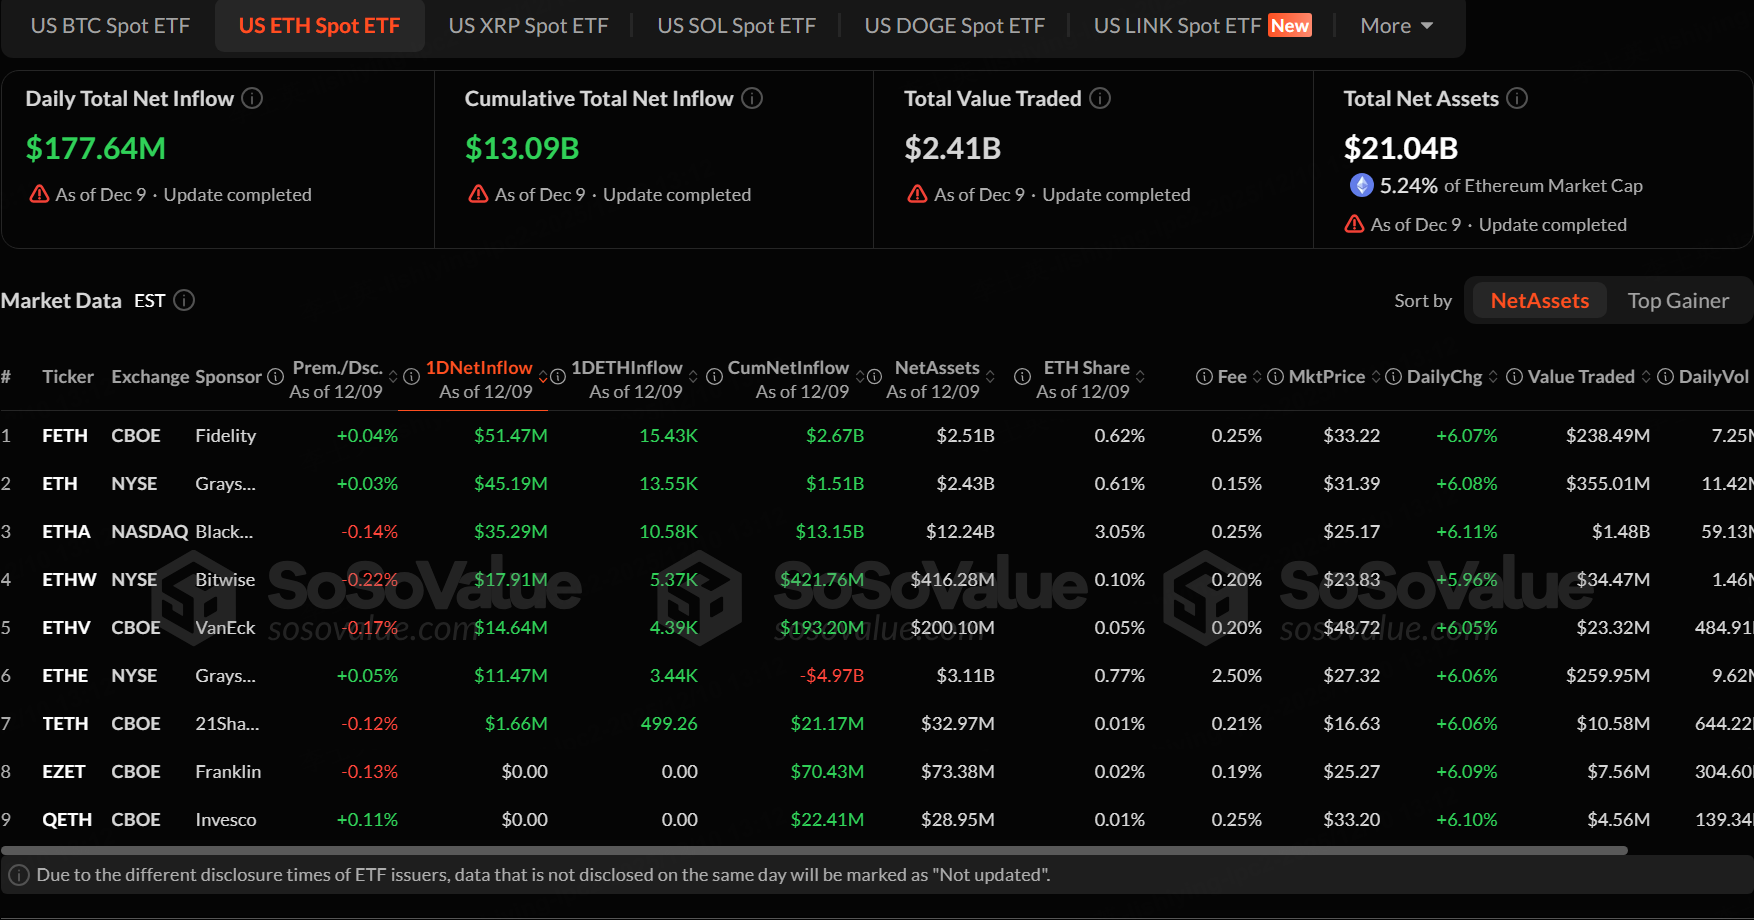Click the info icon before Fee column
Screen dimensions: 1754x920
click(1204, 377)
